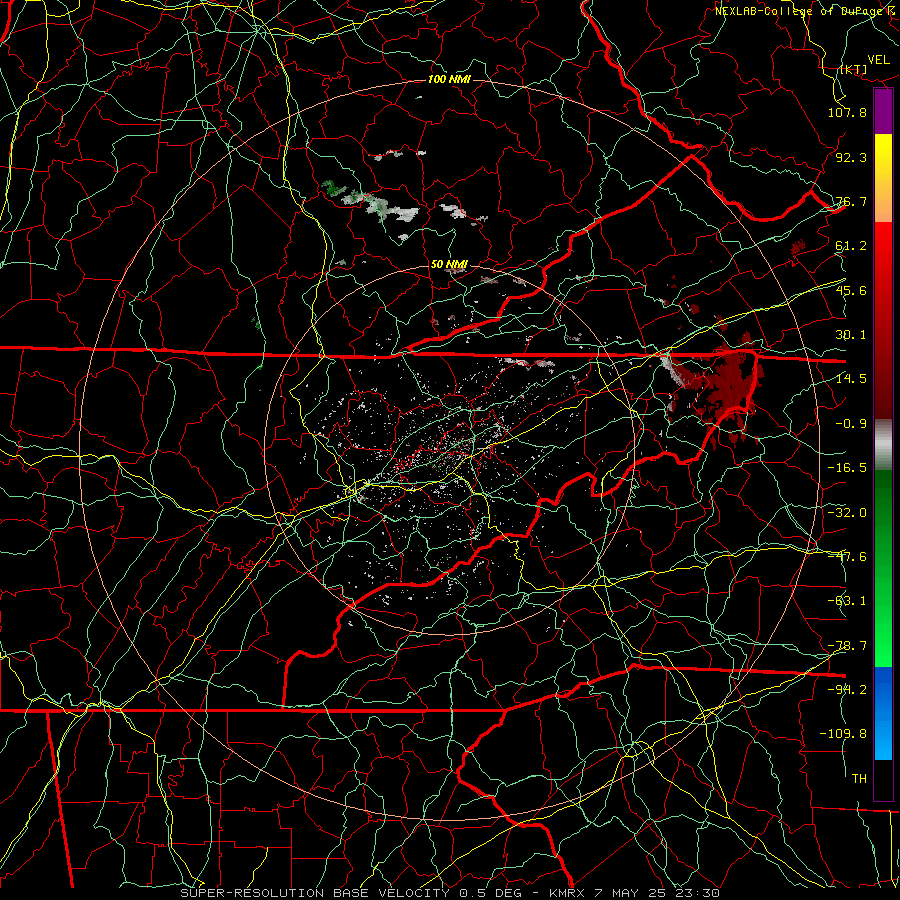The image size is (900, 900).
Task: Click the 14.5 value on velocity scale
Action: (x=851, y=379)
